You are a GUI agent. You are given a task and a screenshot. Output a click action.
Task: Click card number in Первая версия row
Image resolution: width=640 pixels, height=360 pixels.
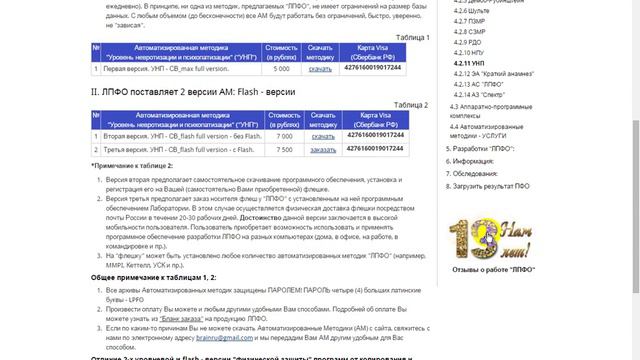coord(373,68)
